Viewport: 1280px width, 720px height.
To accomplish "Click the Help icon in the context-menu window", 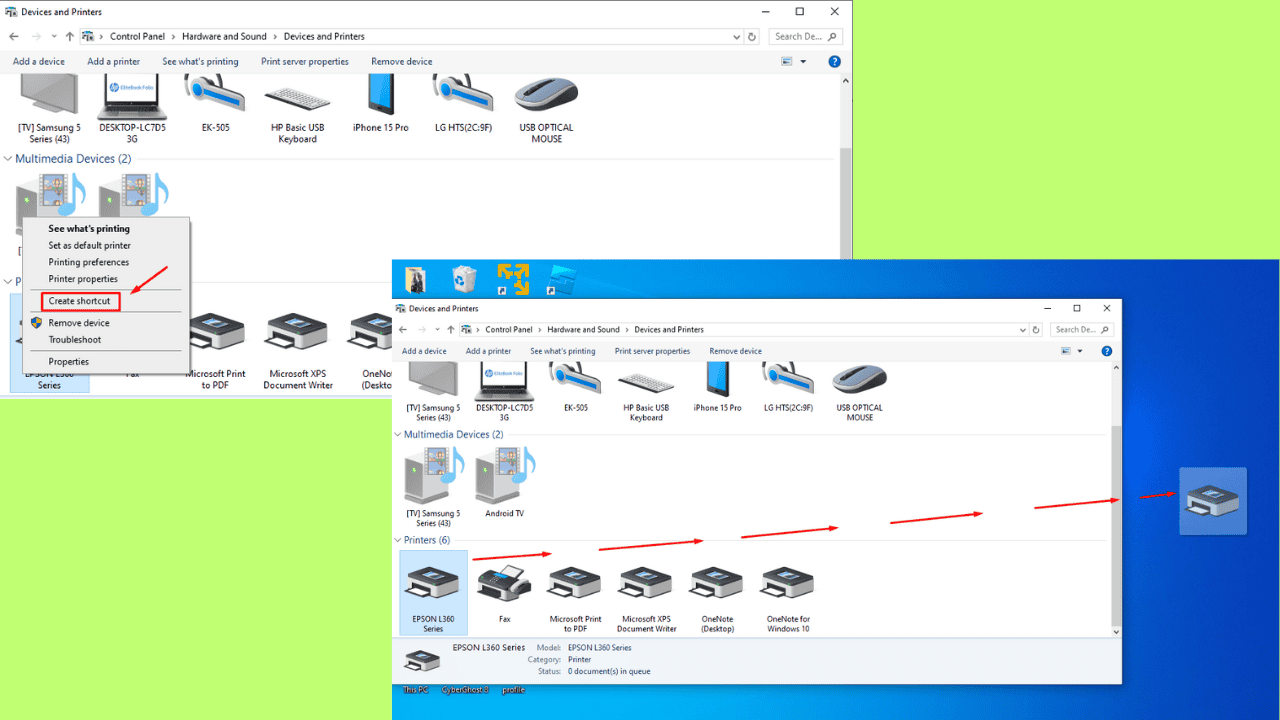I will pyautogui.click(x=835, y=62).
